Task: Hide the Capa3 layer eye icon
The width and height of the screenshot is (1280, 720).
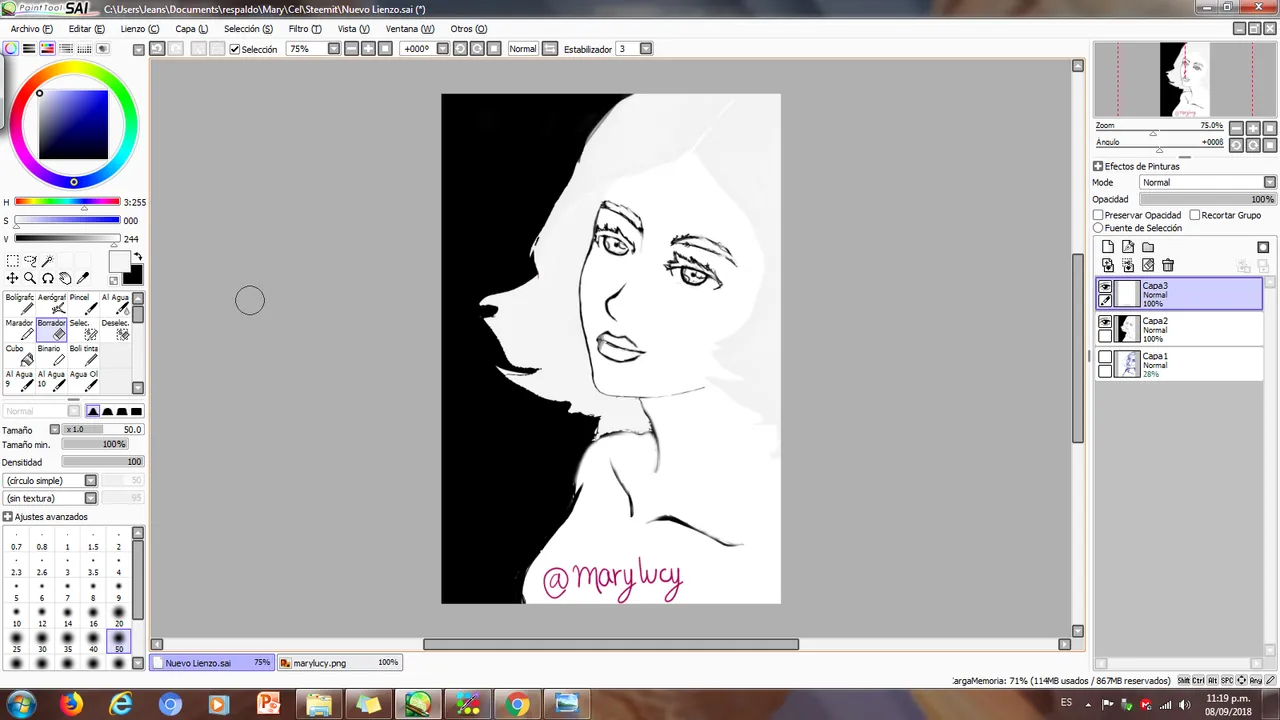Action: (x=1105, y=287)
